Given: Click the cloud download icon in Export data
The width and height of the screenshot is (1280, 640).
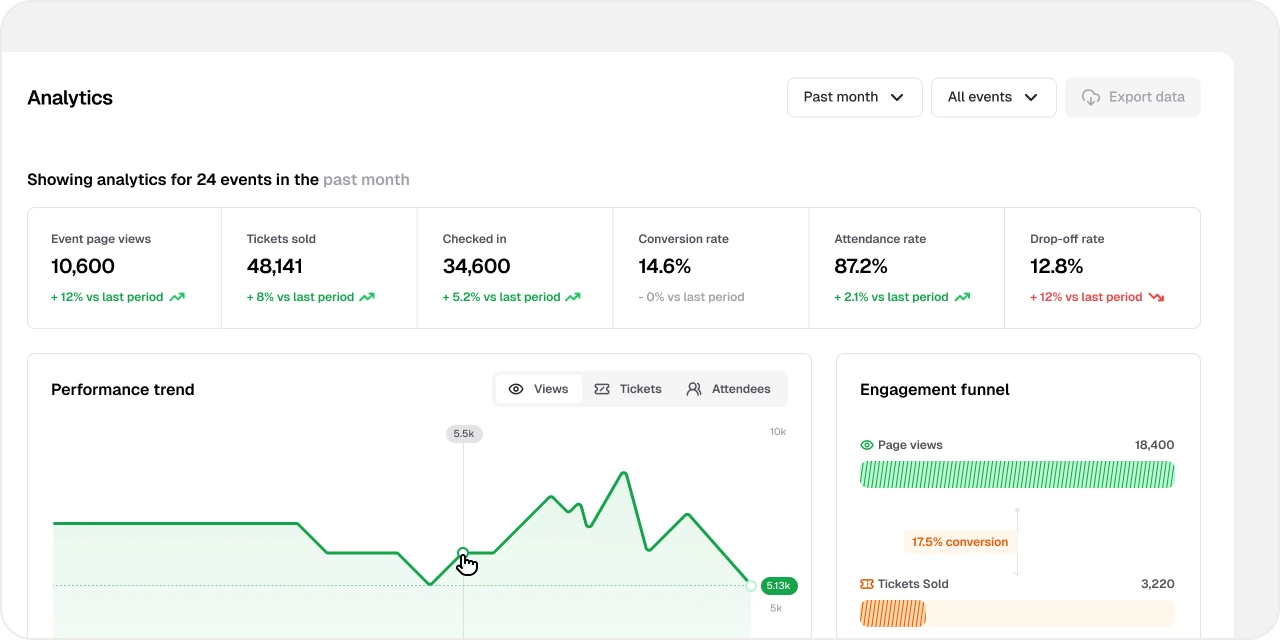Looking at the screenshot, I should click(x=1091, y=97).
